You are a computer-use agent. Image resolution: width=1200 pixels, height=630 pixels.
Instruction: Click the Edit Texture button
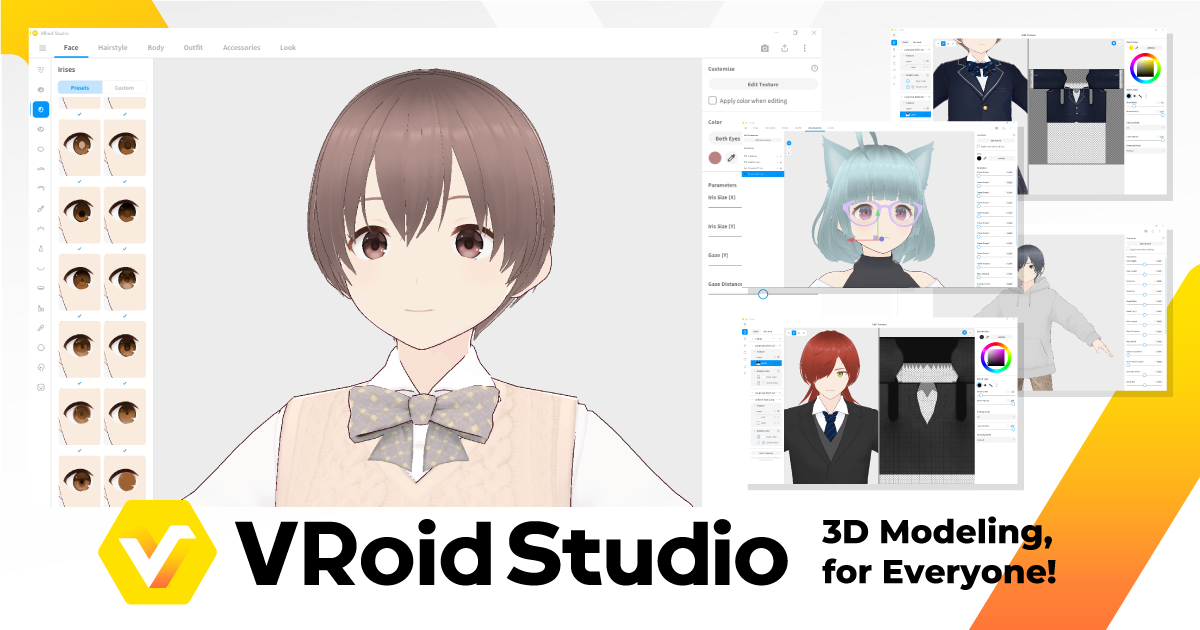click(x=763, y=84)
